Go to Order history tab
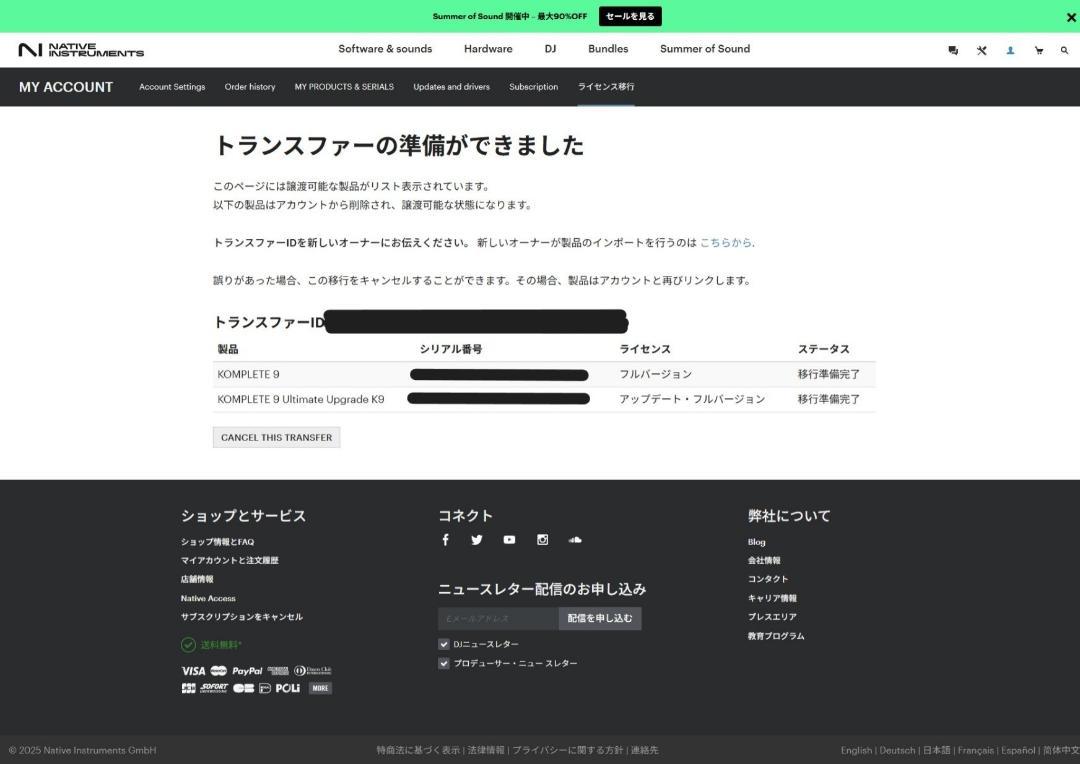The width and height of the screenshot is (1080, 764). click(x=250, y=87)
